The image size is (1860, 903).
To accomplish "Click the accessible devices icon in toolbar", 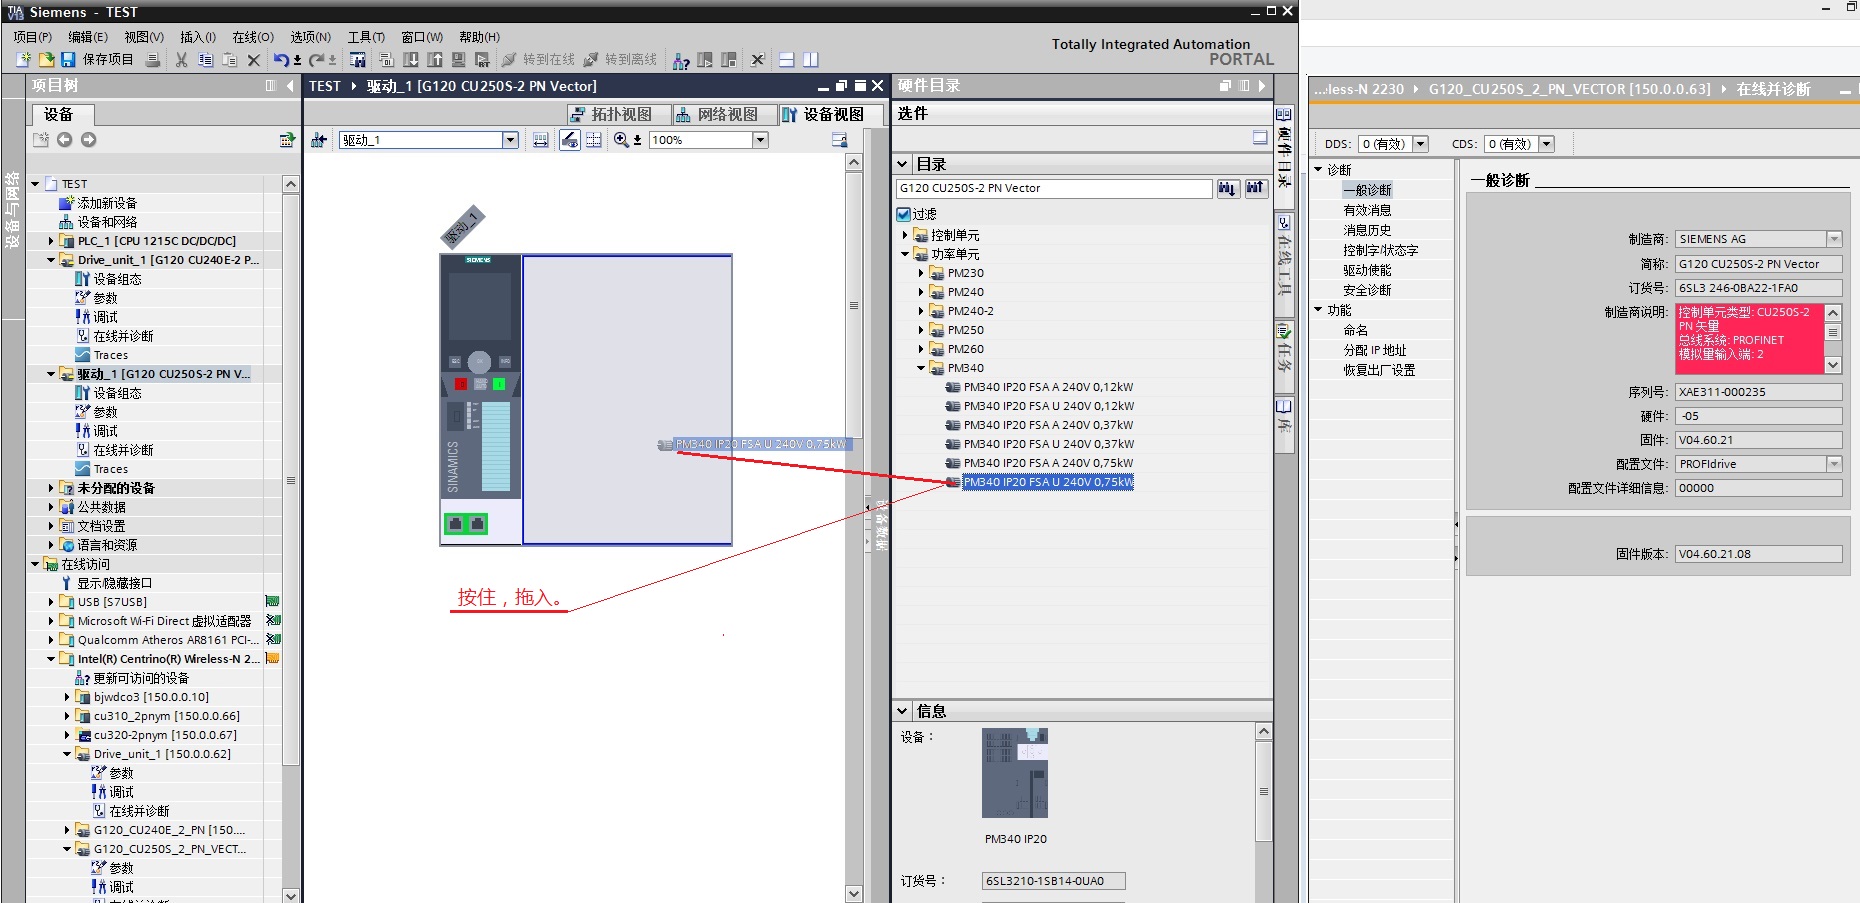I will 681,60.
